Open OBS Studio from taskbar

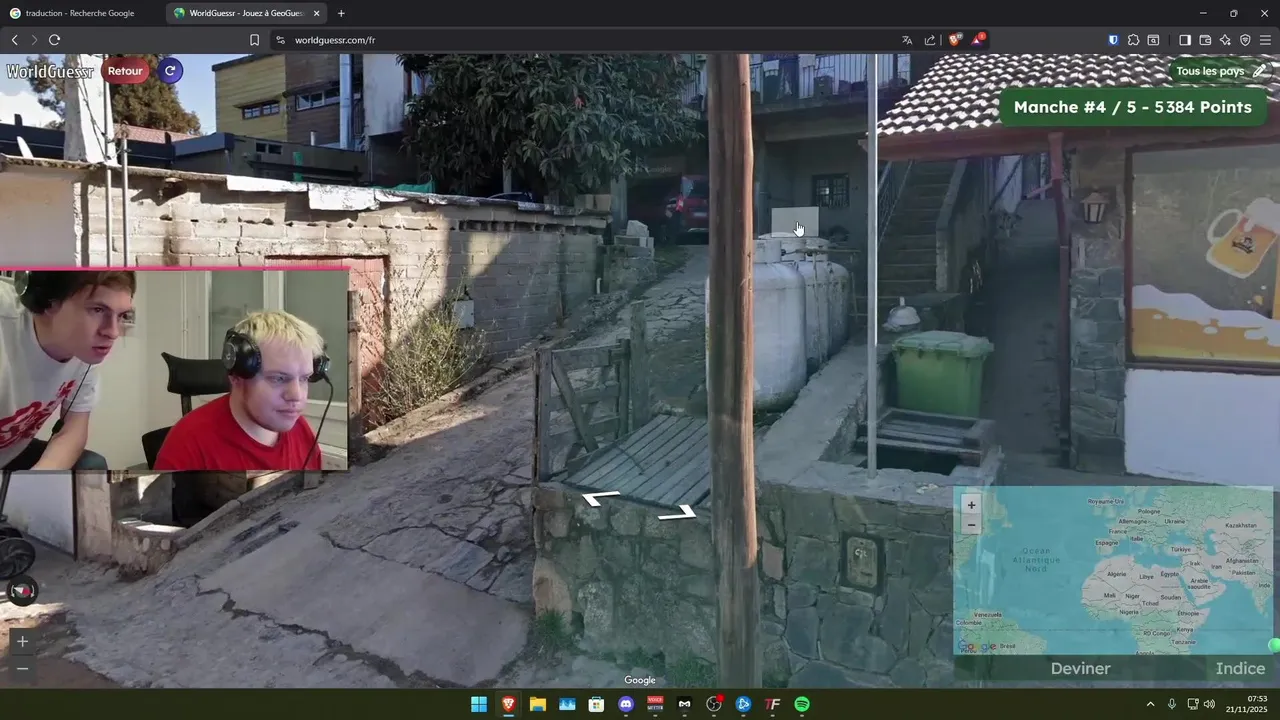click(714, 704)
